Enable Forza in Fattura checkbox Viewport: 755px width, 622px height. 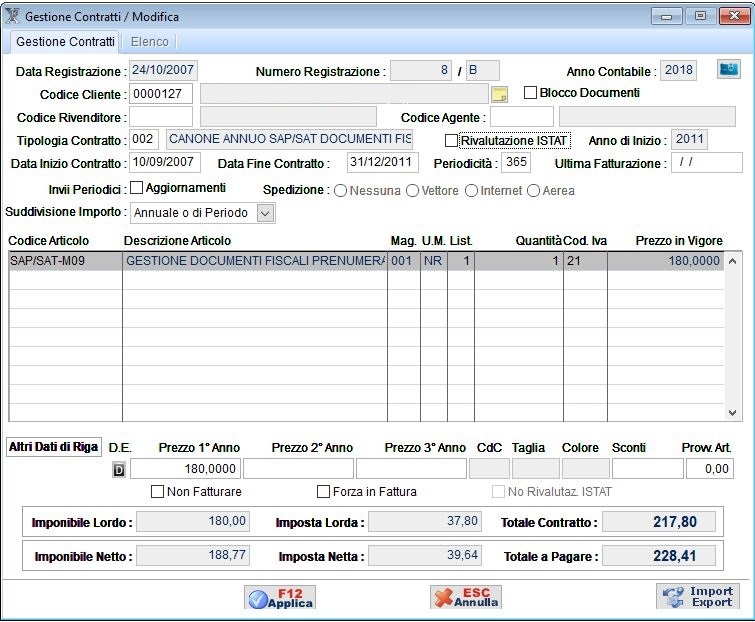(x=323, y=492)
